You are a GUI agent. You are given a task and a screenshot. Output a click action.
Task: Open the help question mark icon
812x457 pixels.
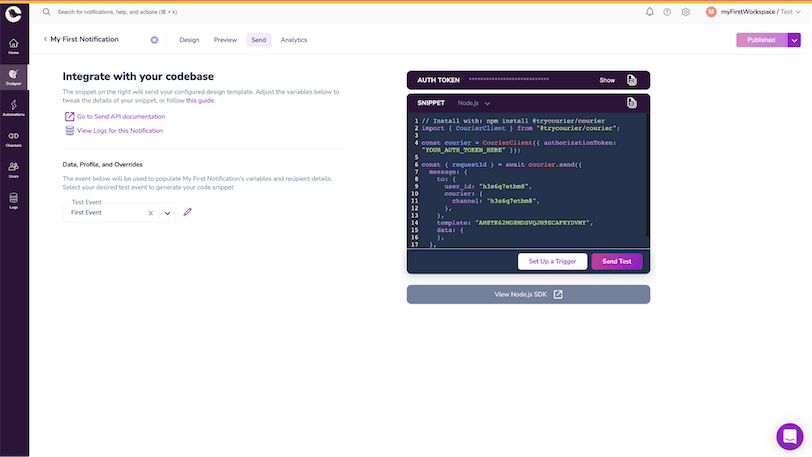coord(667,12)
